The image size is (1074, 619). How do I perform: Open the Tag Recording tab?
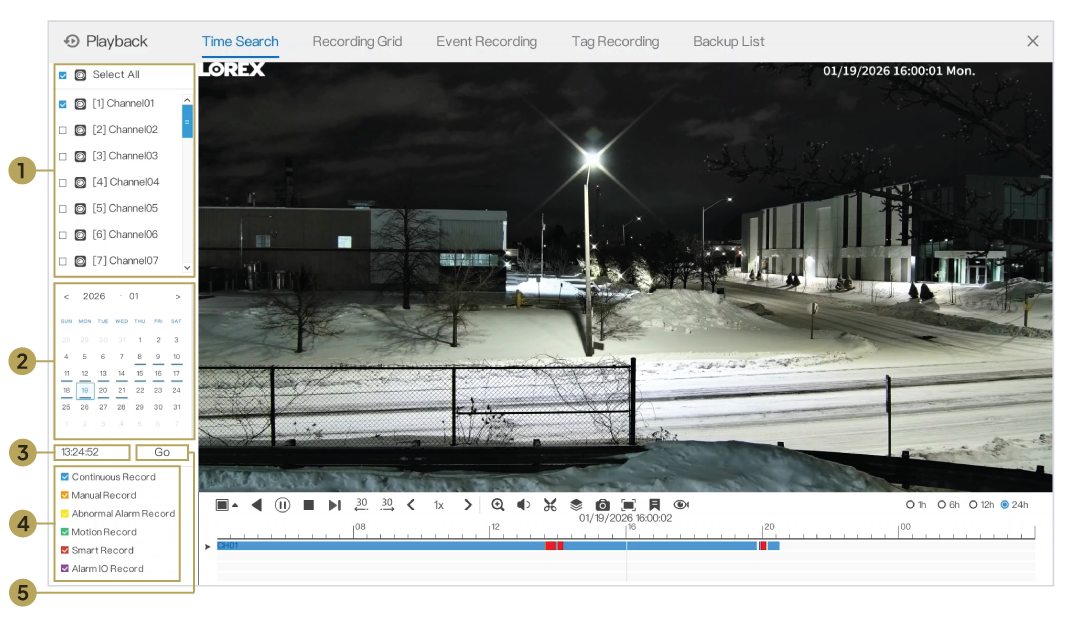tap(615, 42)
